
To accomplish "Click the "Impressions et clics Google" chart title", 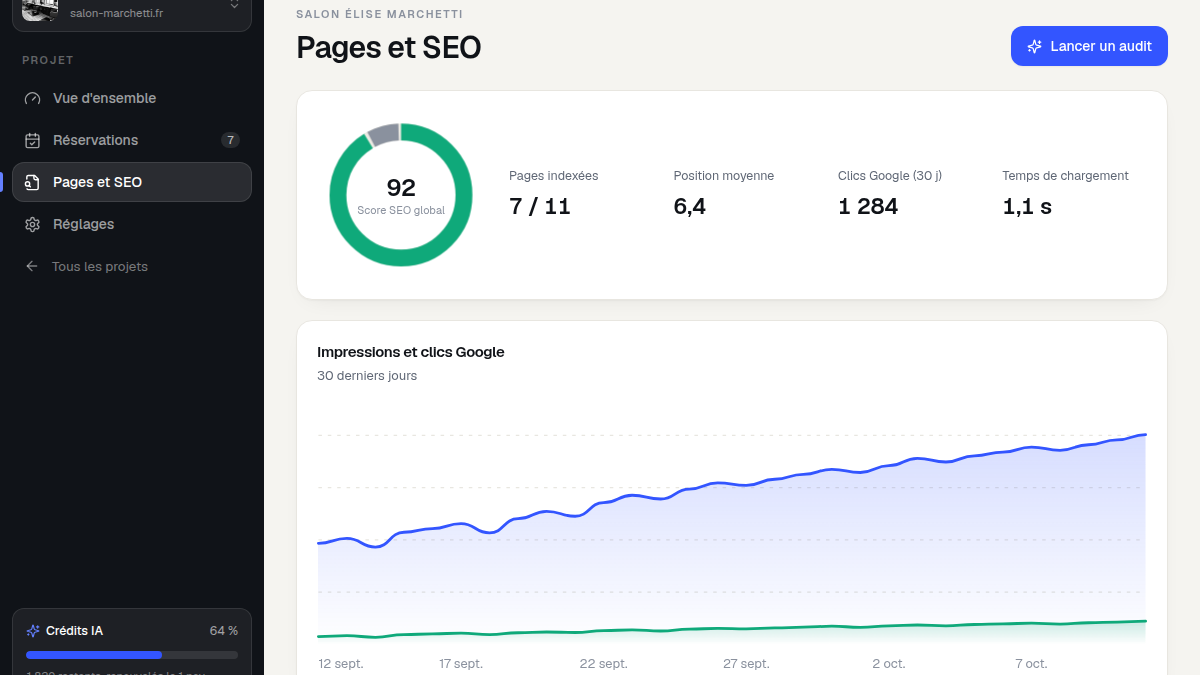I will (411, 352).
